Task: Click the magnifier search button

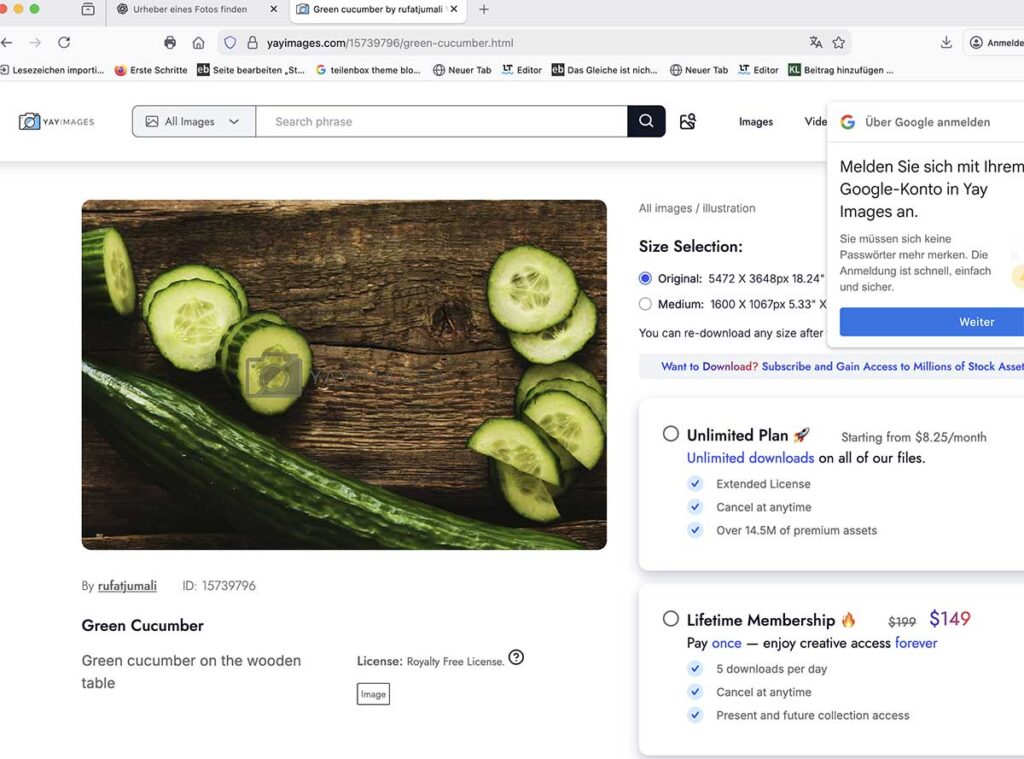Action: pos(646,121)
